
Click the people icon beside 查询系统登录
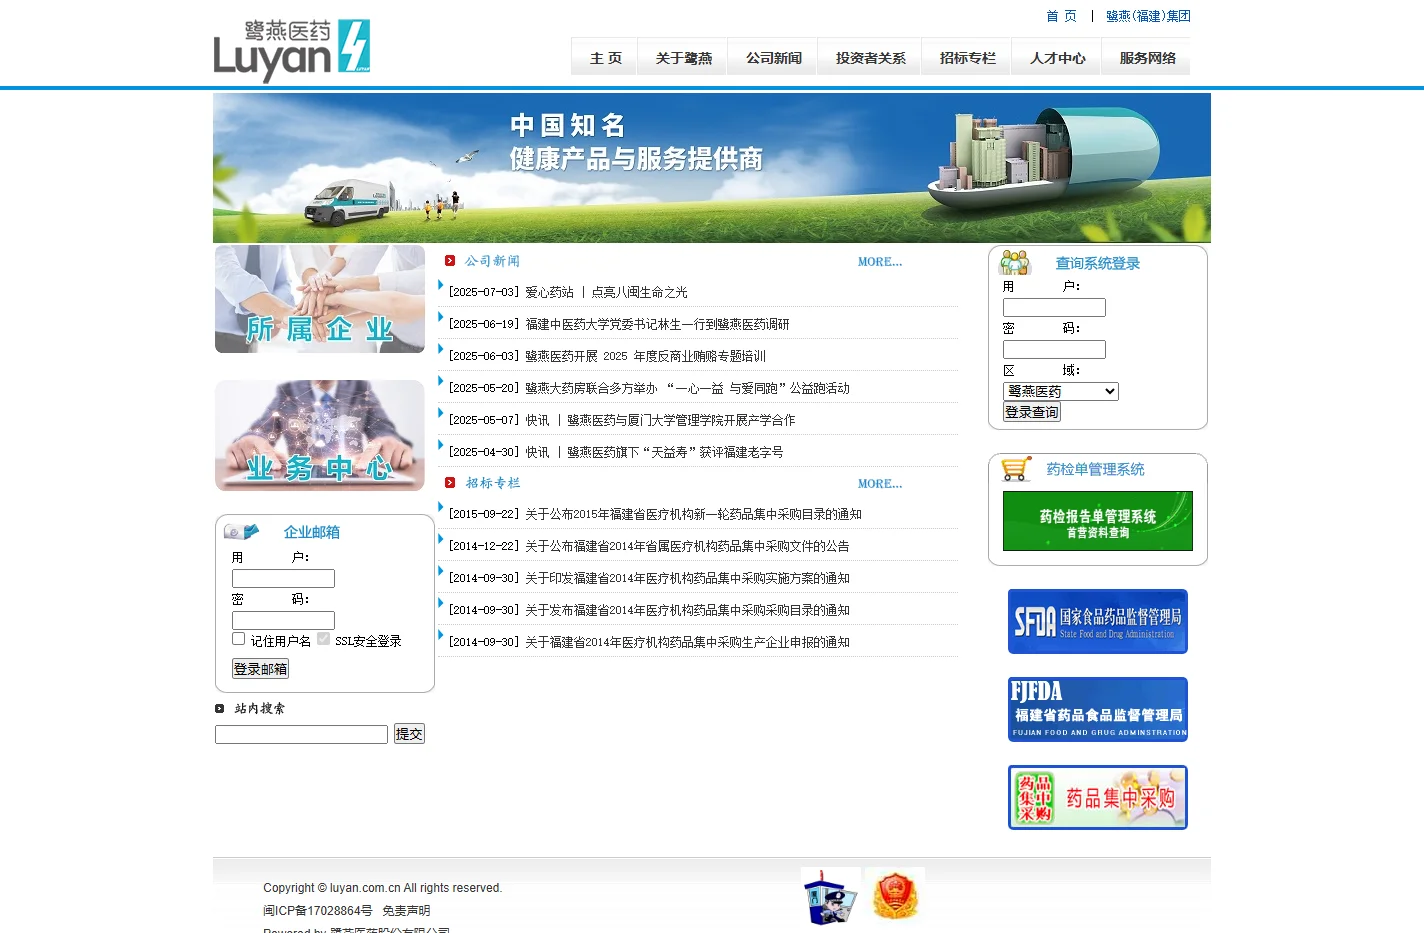coord(1014,262)
